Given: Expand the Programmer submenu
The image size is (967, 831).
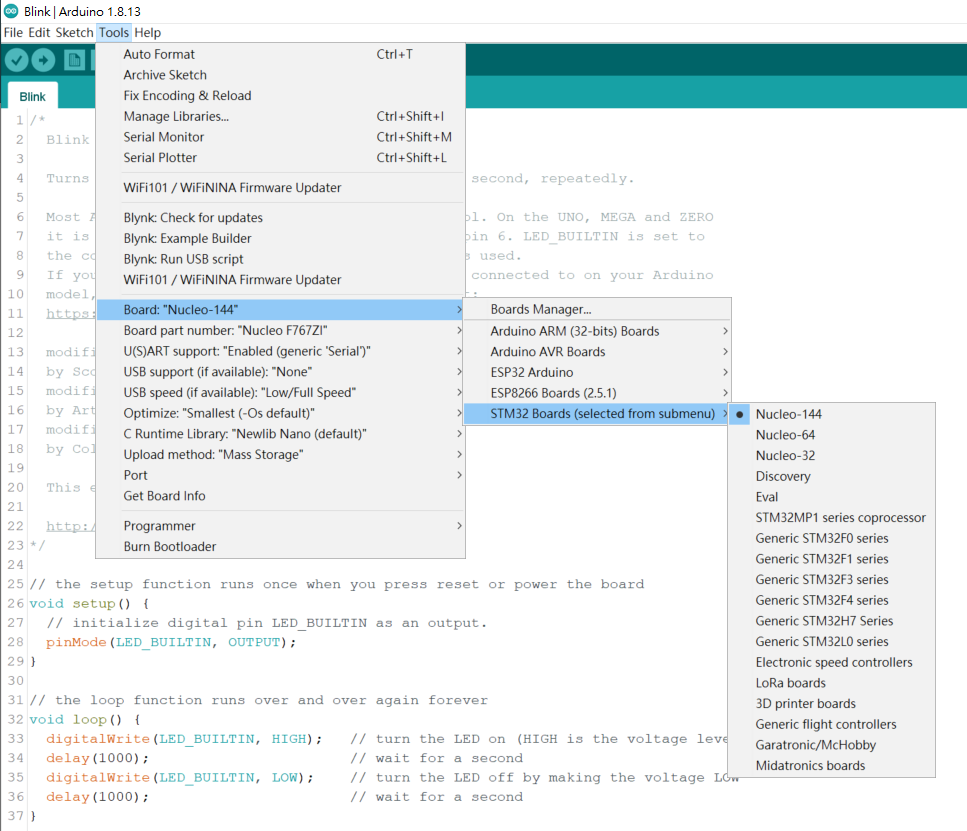Looking at the screenshot, I should 281,526.
